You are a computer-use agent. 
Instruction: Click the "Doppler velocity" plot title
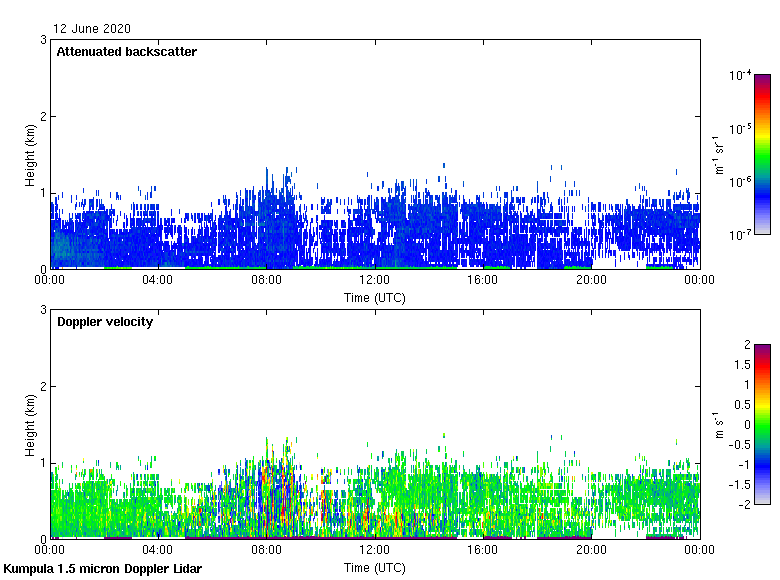click(104, 322)
